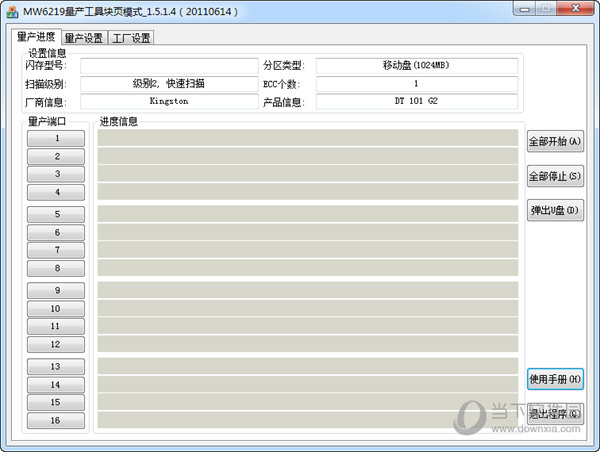This screenshot has width=600, height=452.
Task: Click port button 4
Action: pyautogui.click(x=56, y=192)
